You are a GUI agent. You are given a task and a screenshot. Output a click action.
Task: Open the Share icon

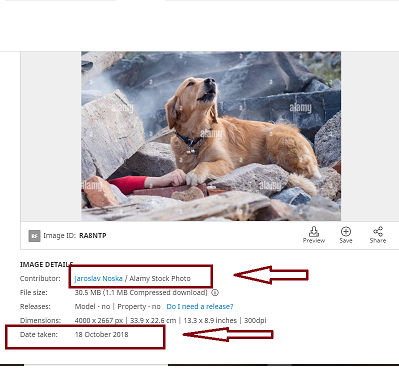(x=378, y=231)
